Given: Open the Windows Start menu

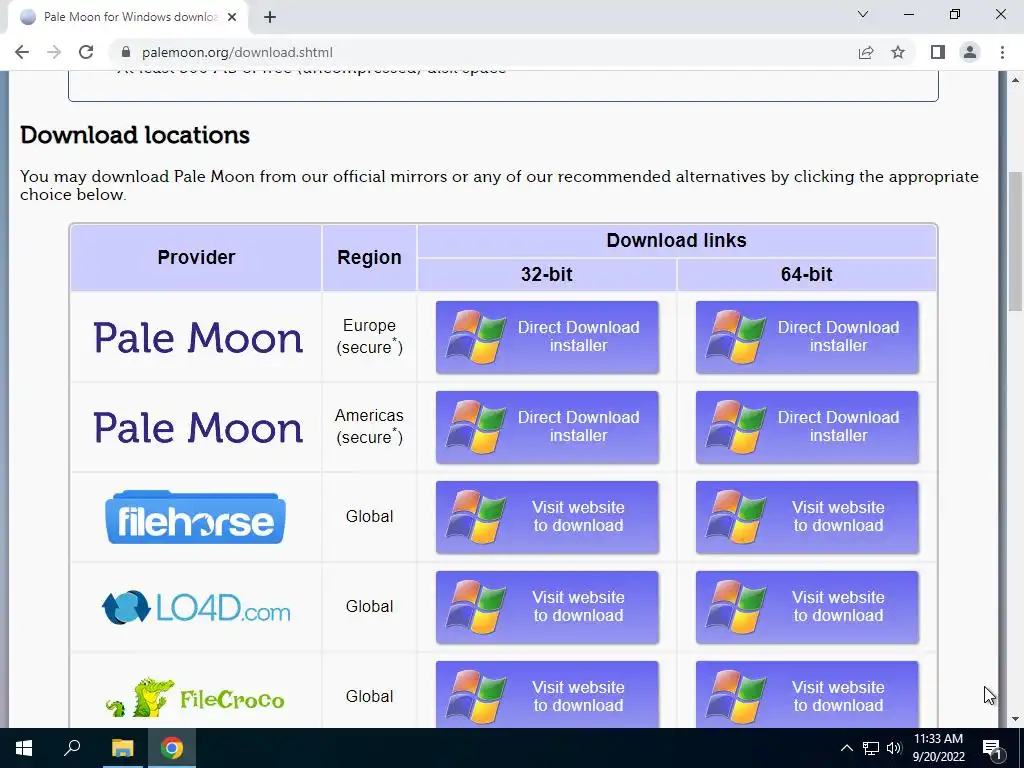Looking at the screenshot, I should pyautogui.click(x=24, y=748).
